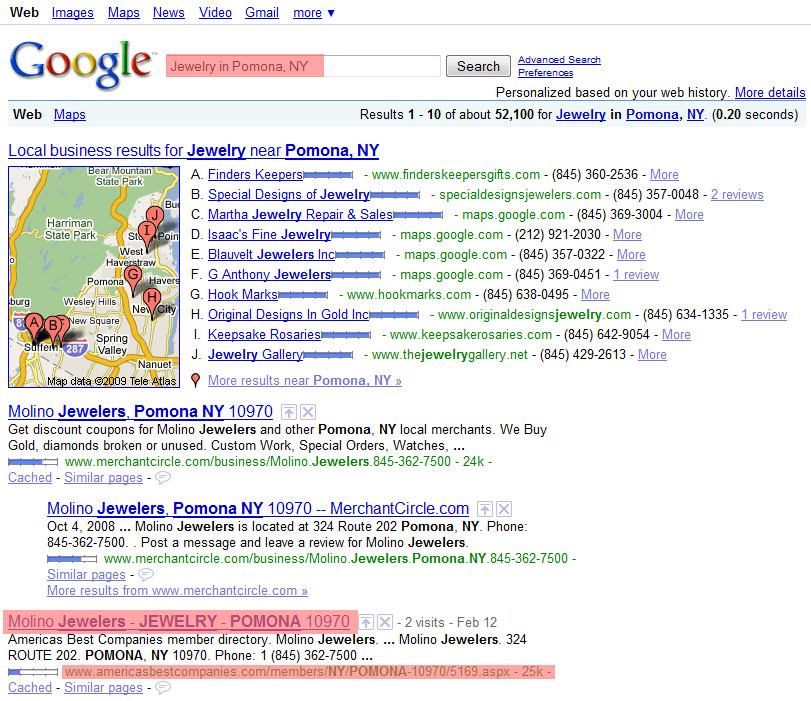The height and width of the screenshot is (701, 811).
Task: Click map marker B near Suffern
Action: point(52,328)
